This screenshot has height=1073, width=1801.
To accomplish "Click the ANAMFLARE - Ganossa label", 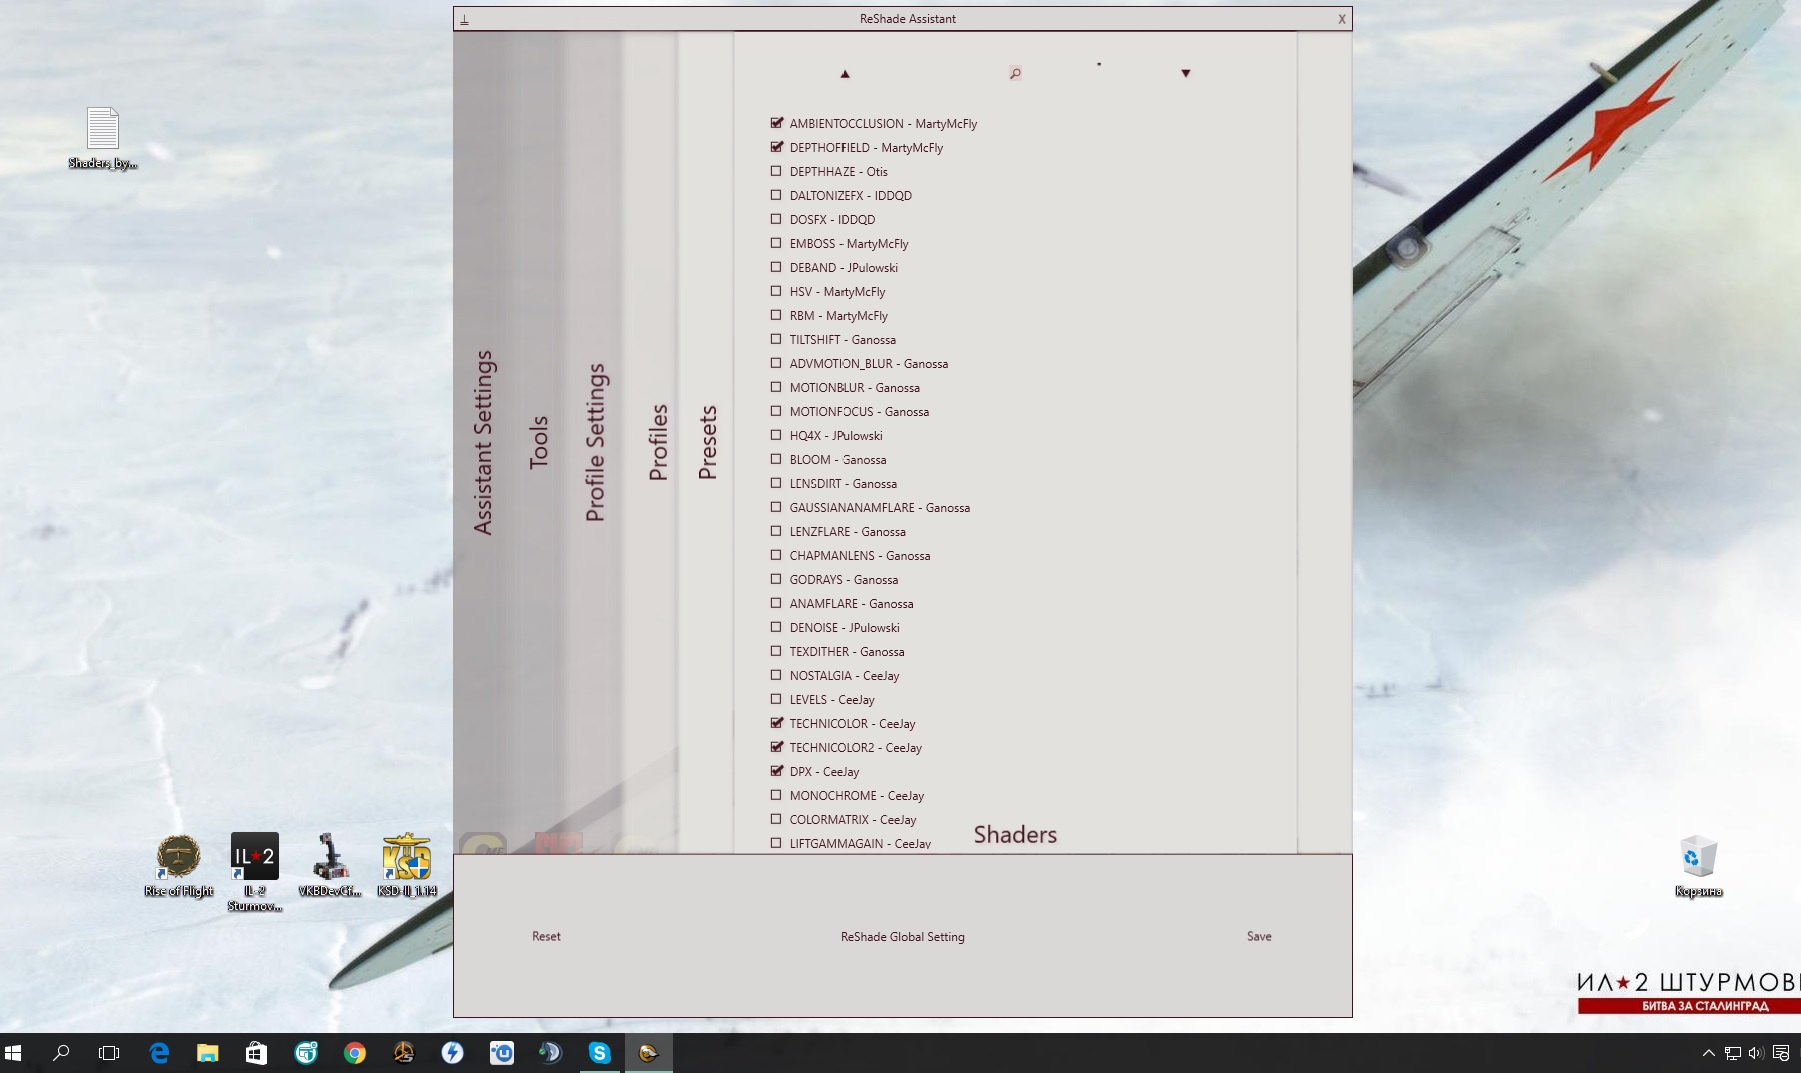I will click(851, 604).
